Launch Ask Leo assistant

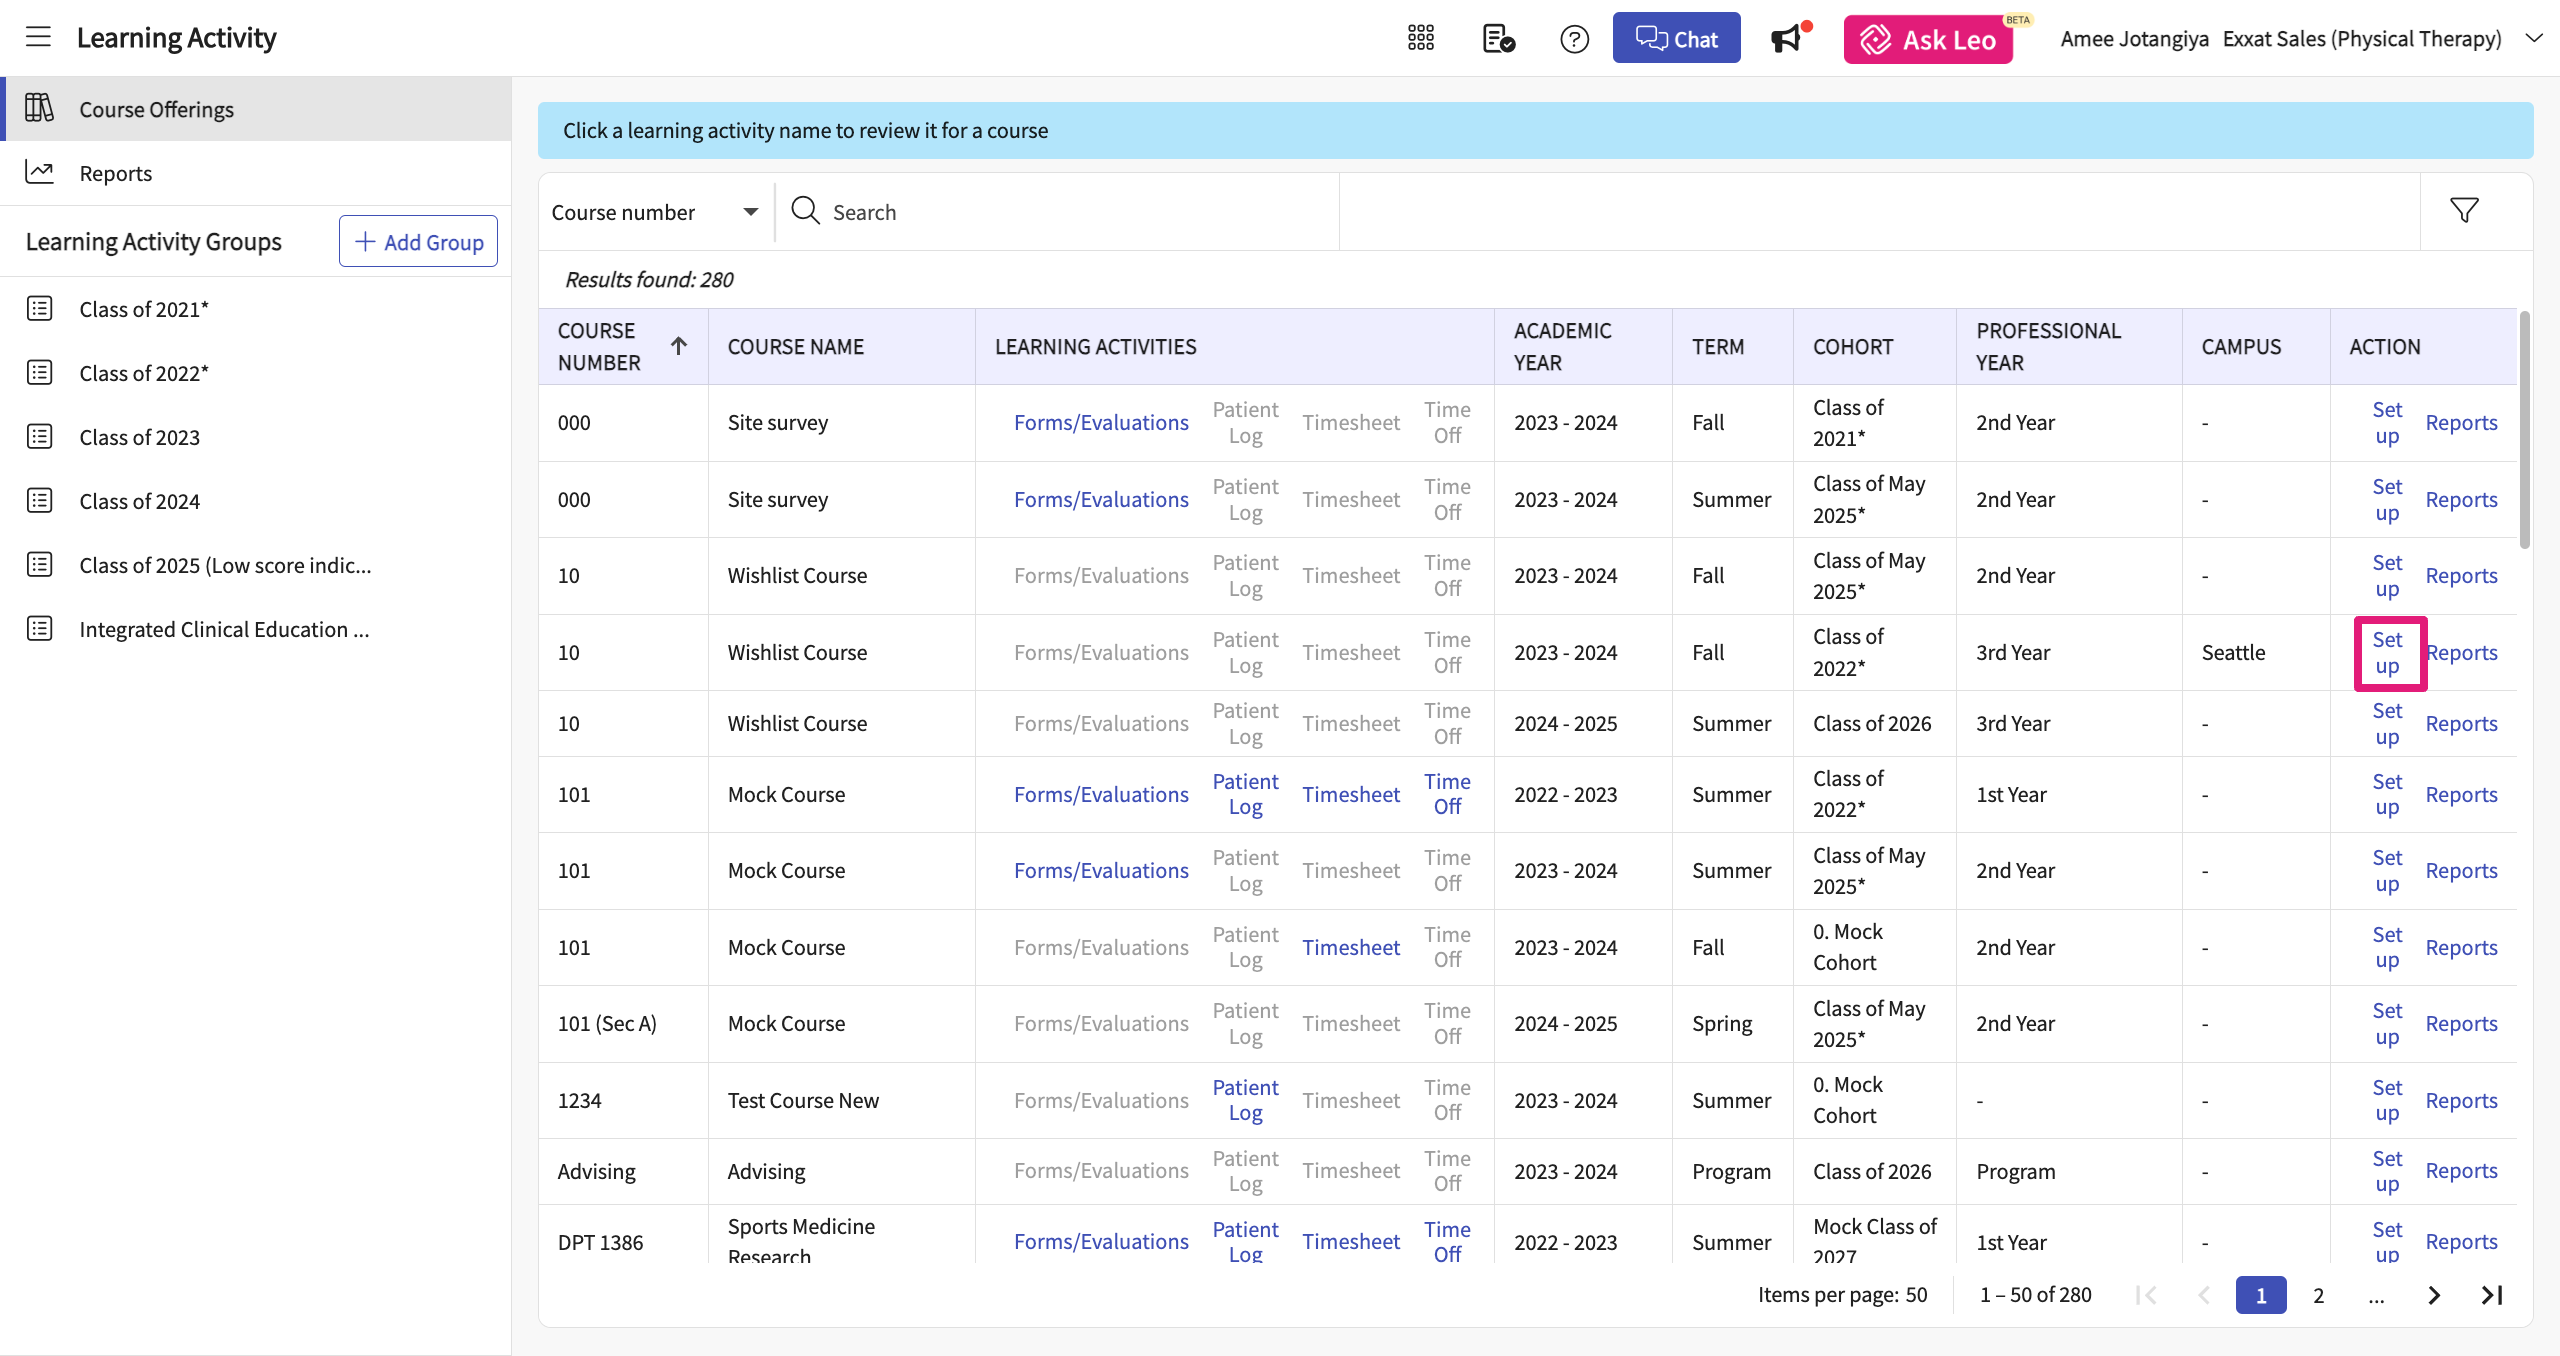tap(1928, 39)
